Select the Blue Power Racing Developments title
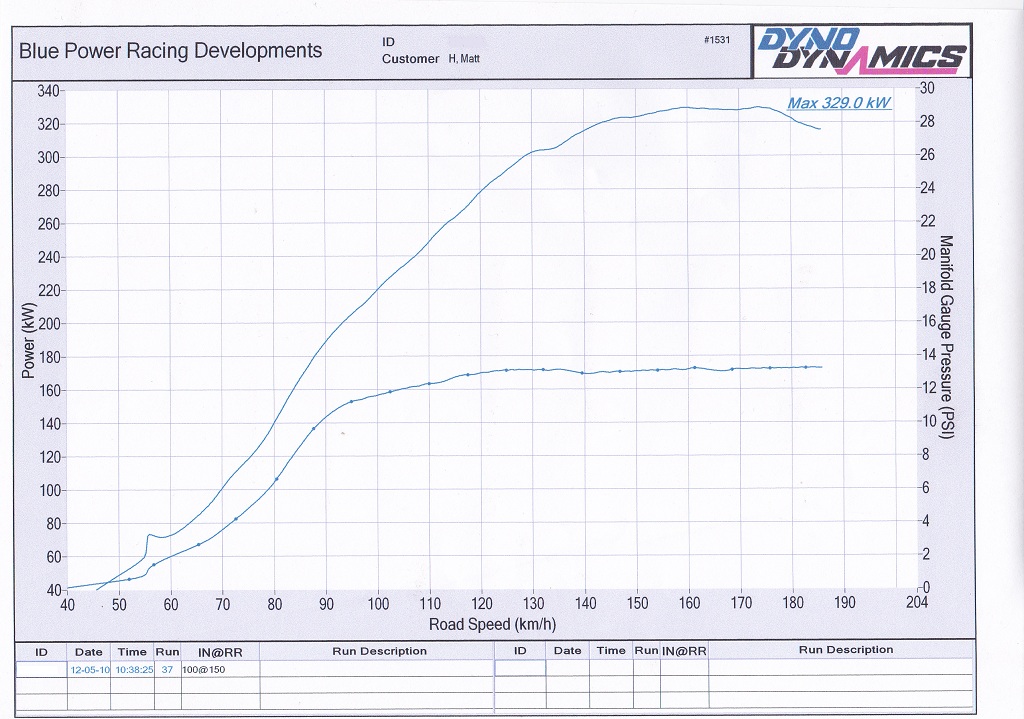 pyautogui.click(x=171, y=51)
